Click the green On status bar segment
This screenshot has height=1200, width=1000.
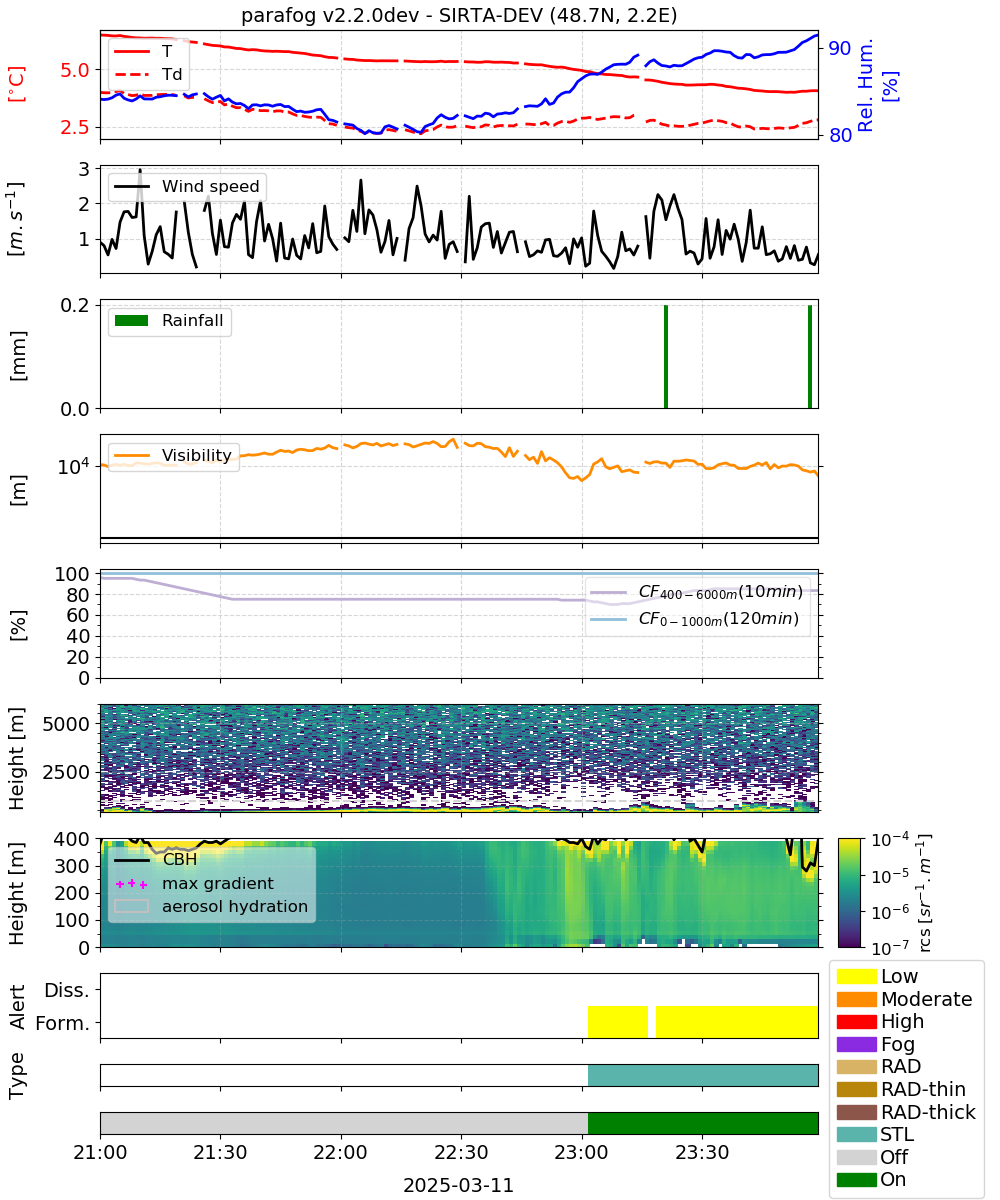[x=703, y=1123]
